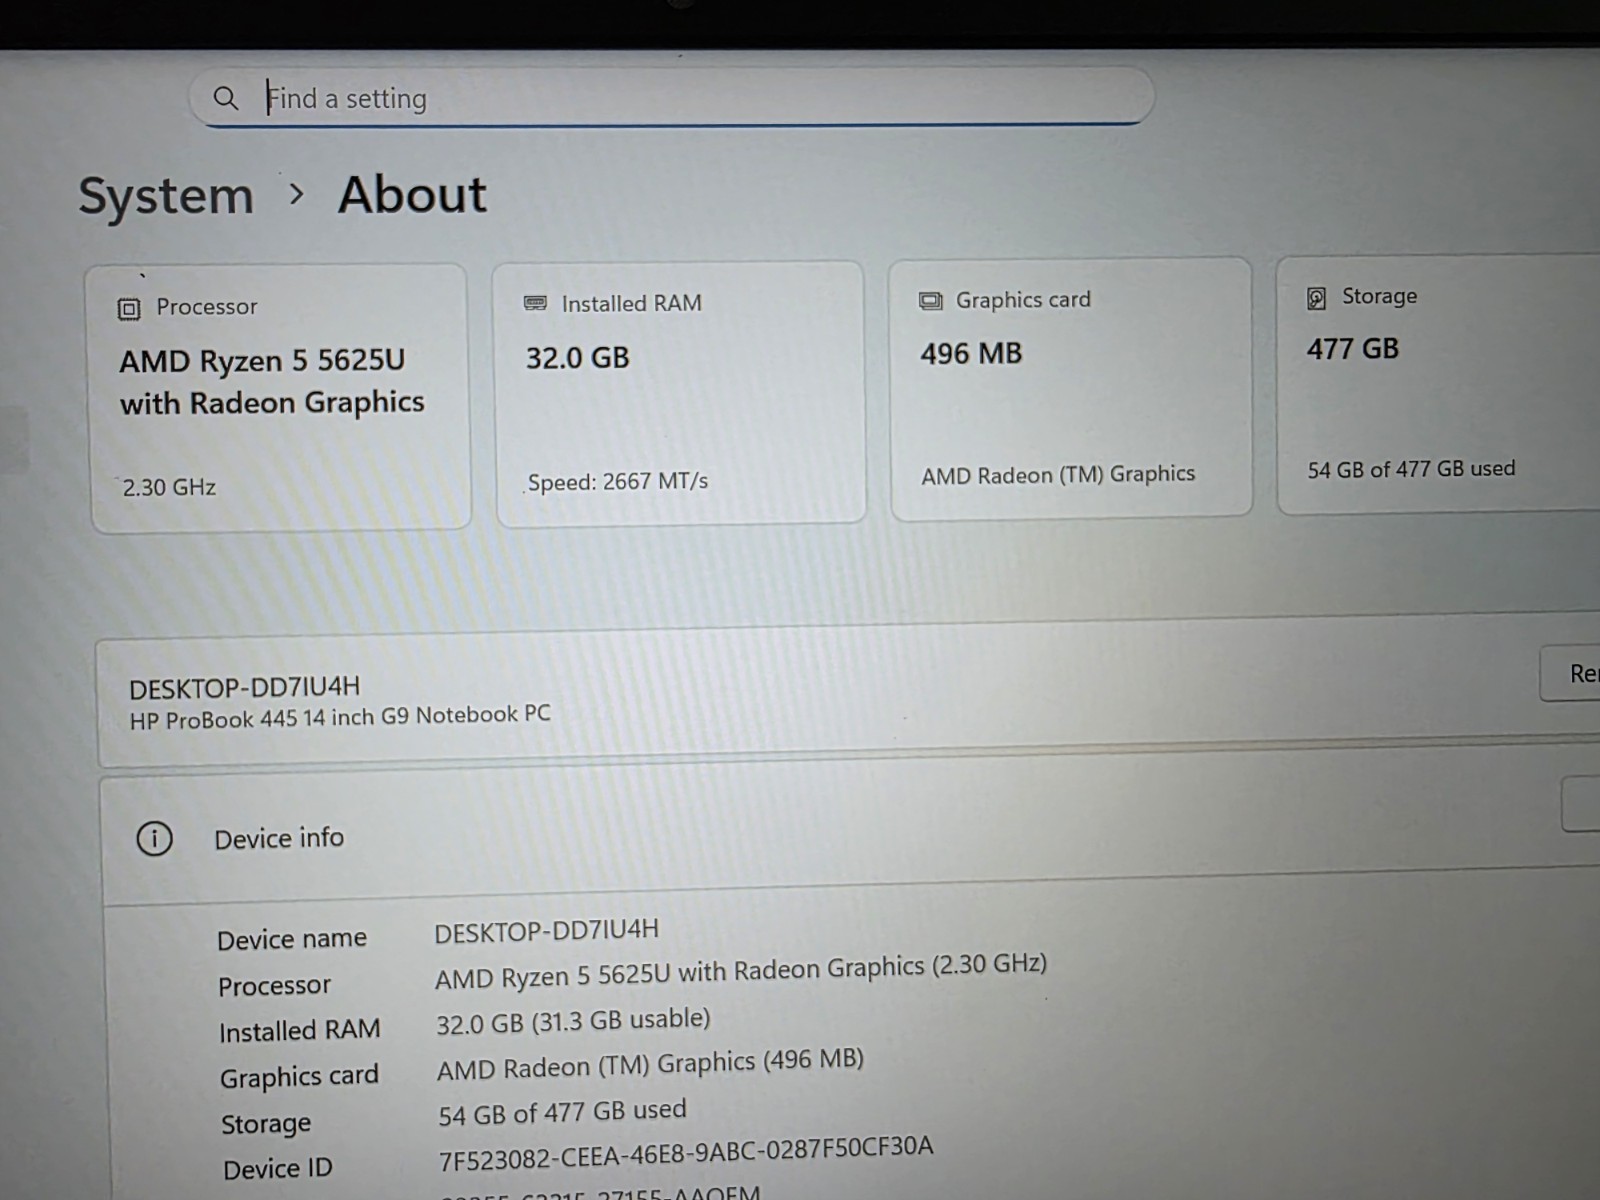Select AMD Ryzen 5 5625U card text
Viewport: 1600px width, 1200px height.
coord(272,381)
